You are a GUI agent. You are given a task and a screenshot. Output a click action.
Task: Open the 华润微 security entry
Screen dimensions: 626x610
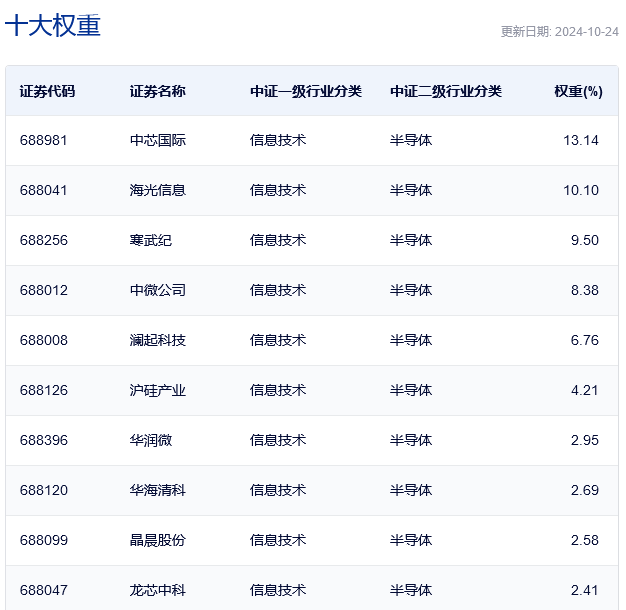point(150,440)
